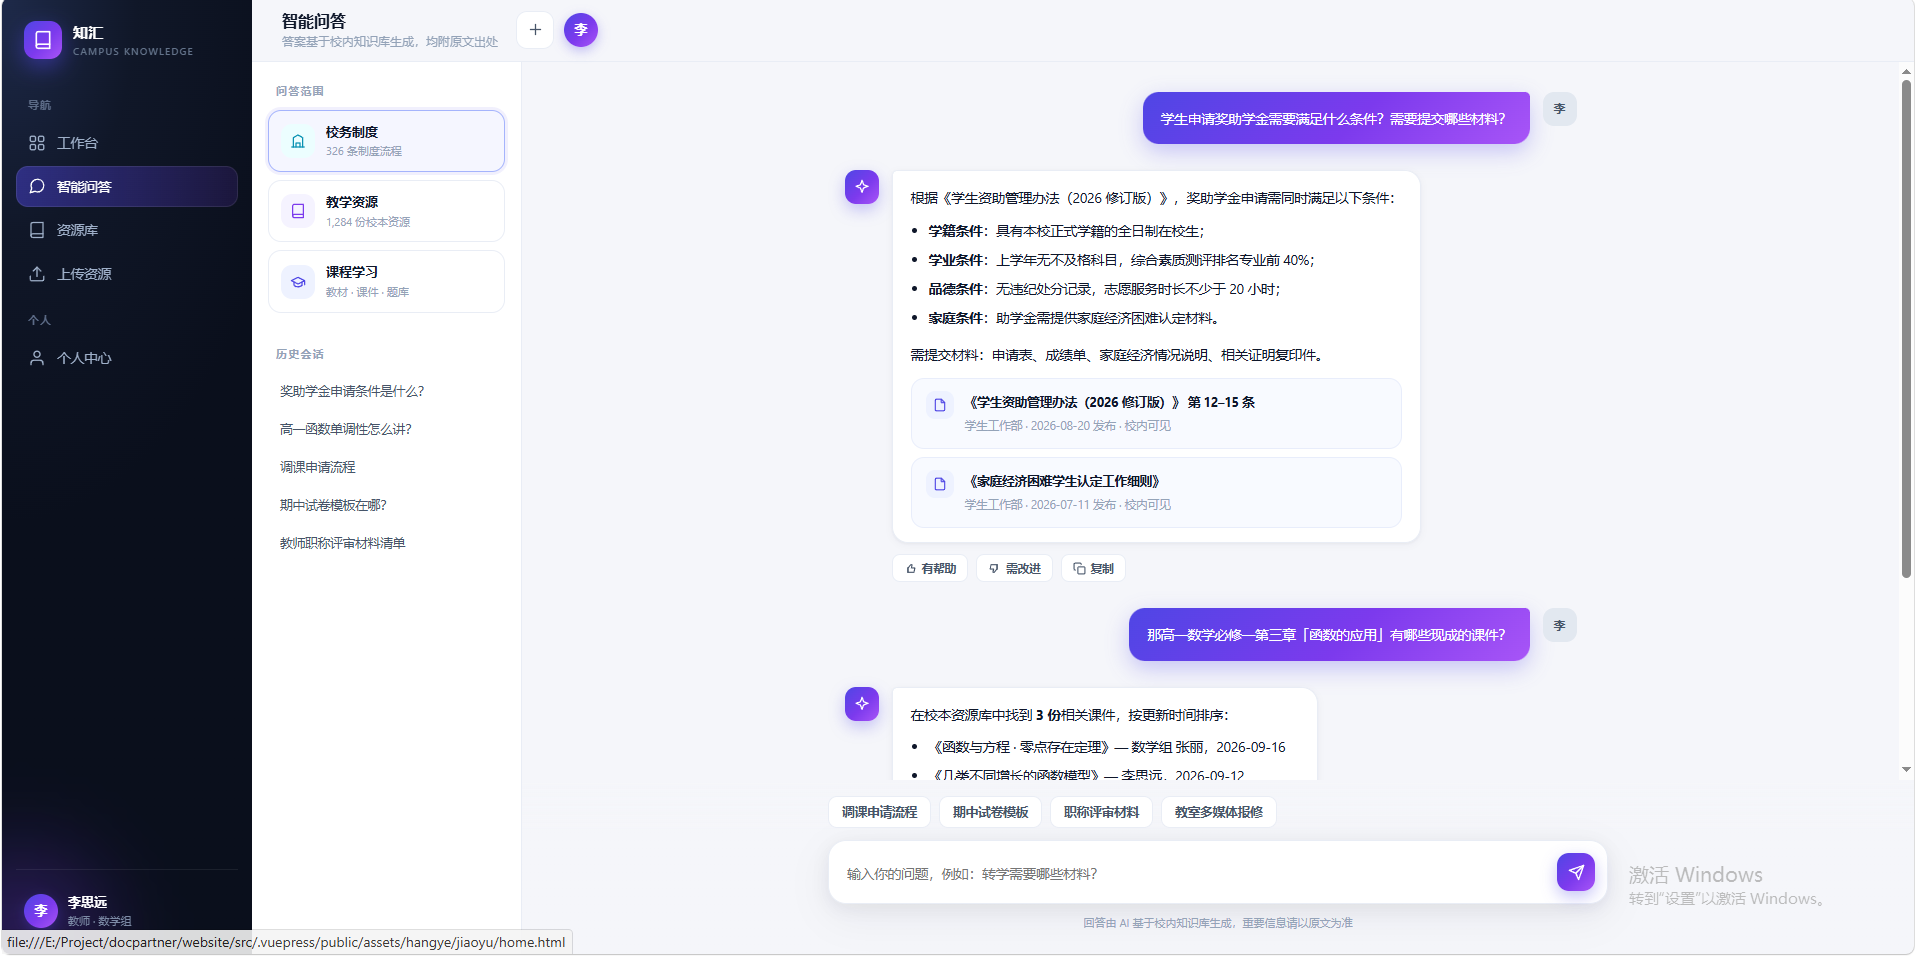Open citation 《家庭经济困难学生认定工作细则》

pyautogui.click(x=1156, y=492)
